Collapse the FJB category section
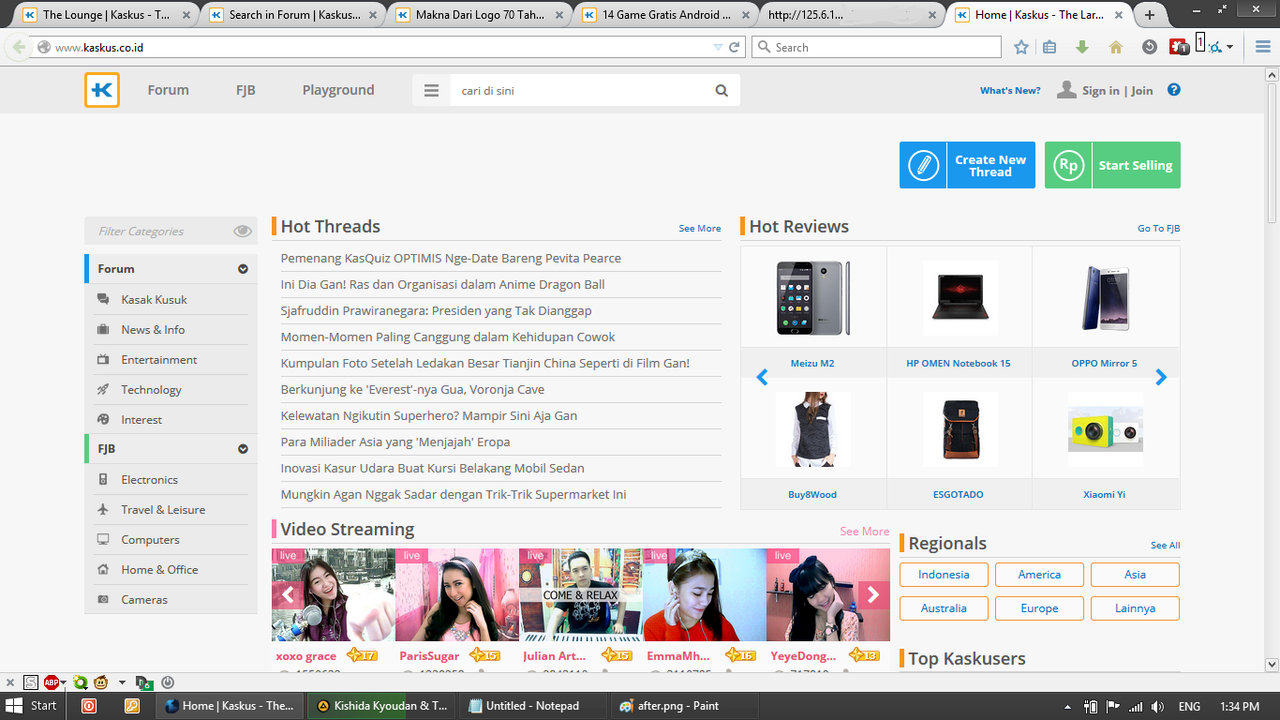 (242, 449)
